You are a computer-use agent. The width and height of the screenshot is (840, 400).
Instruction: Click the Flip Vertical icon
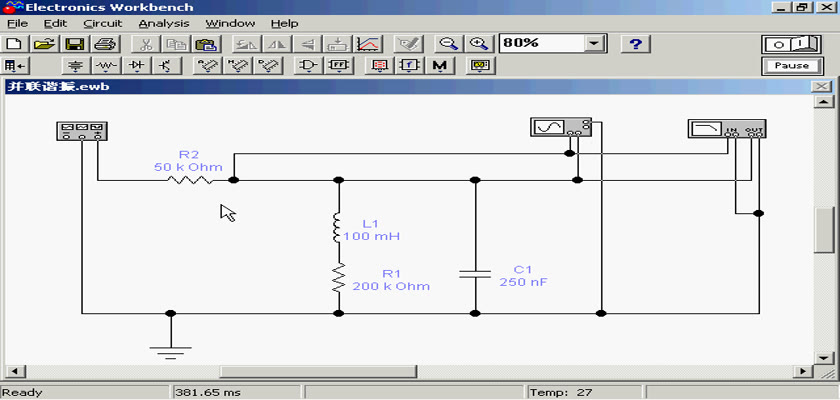point(307,44)
